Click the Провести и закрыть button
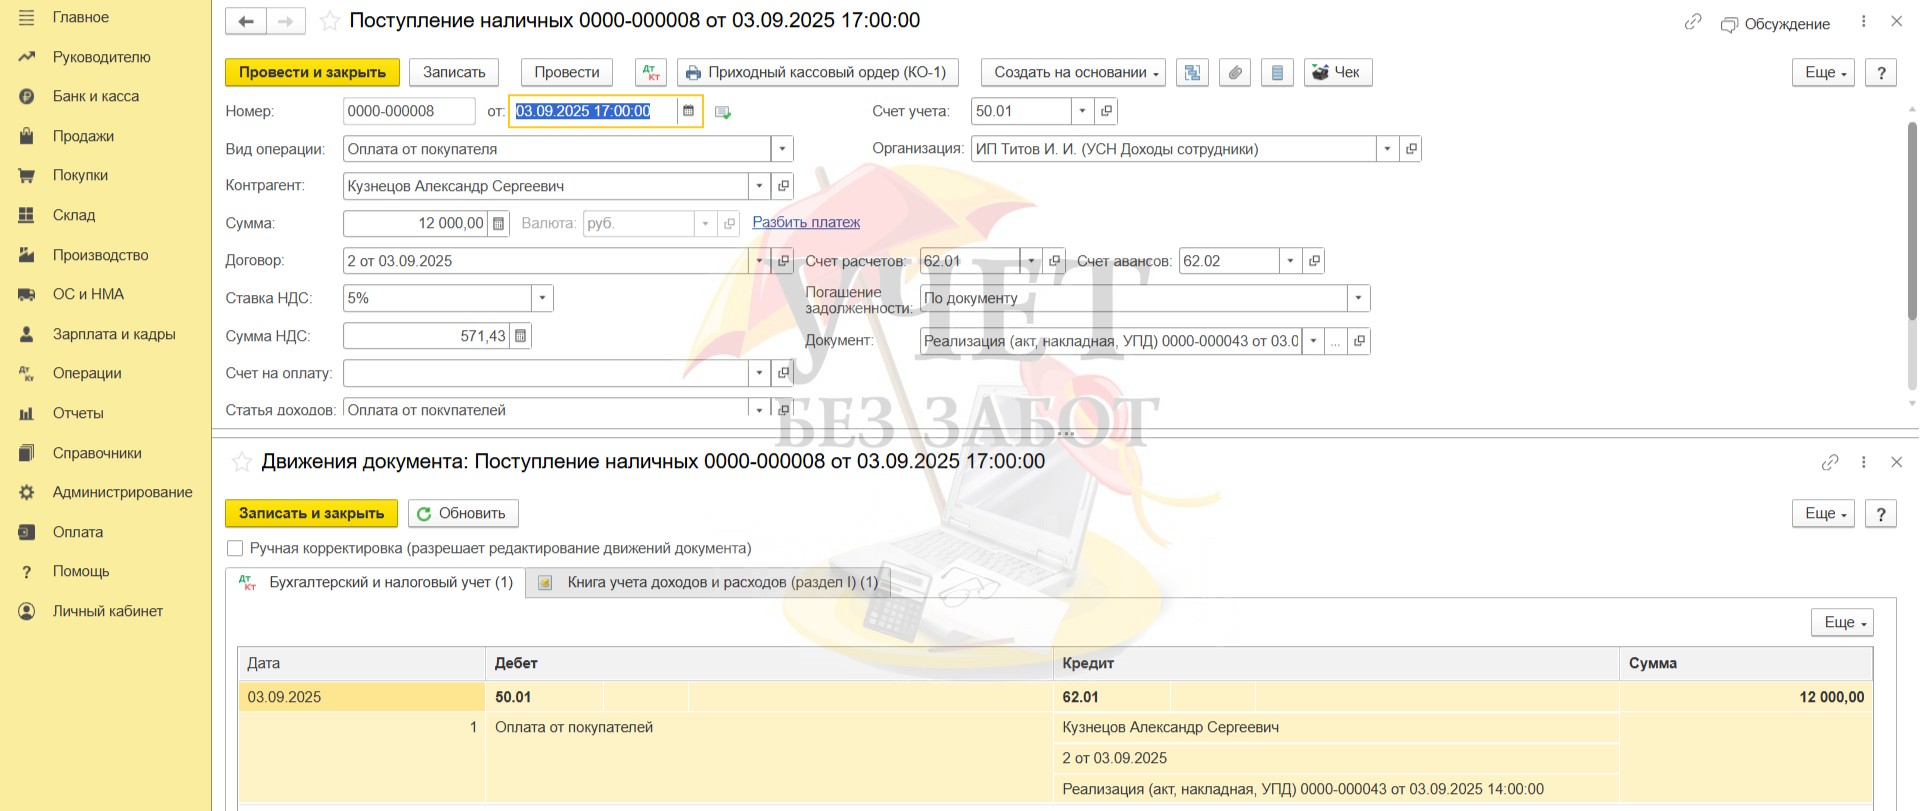 312,72
